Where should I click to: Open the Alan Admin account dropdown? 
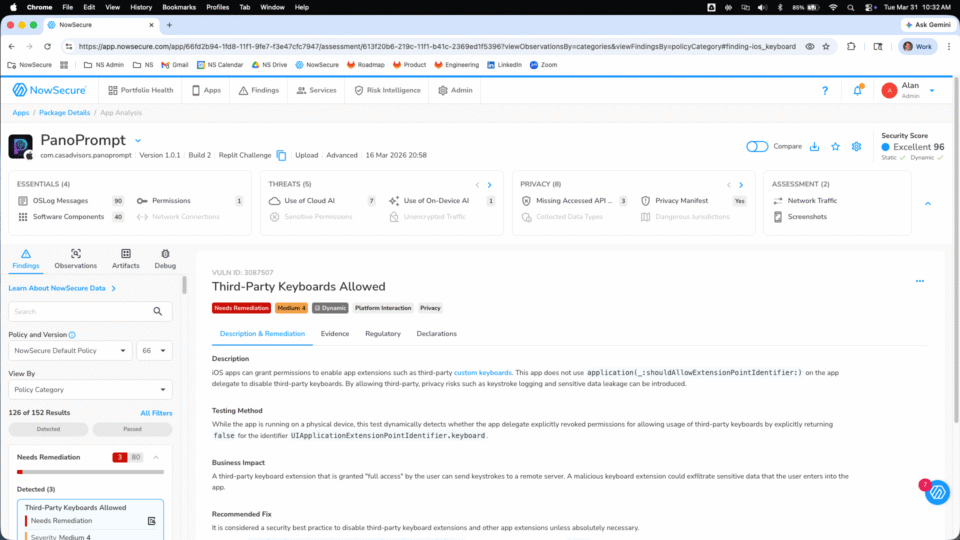(x=932, y=91)
